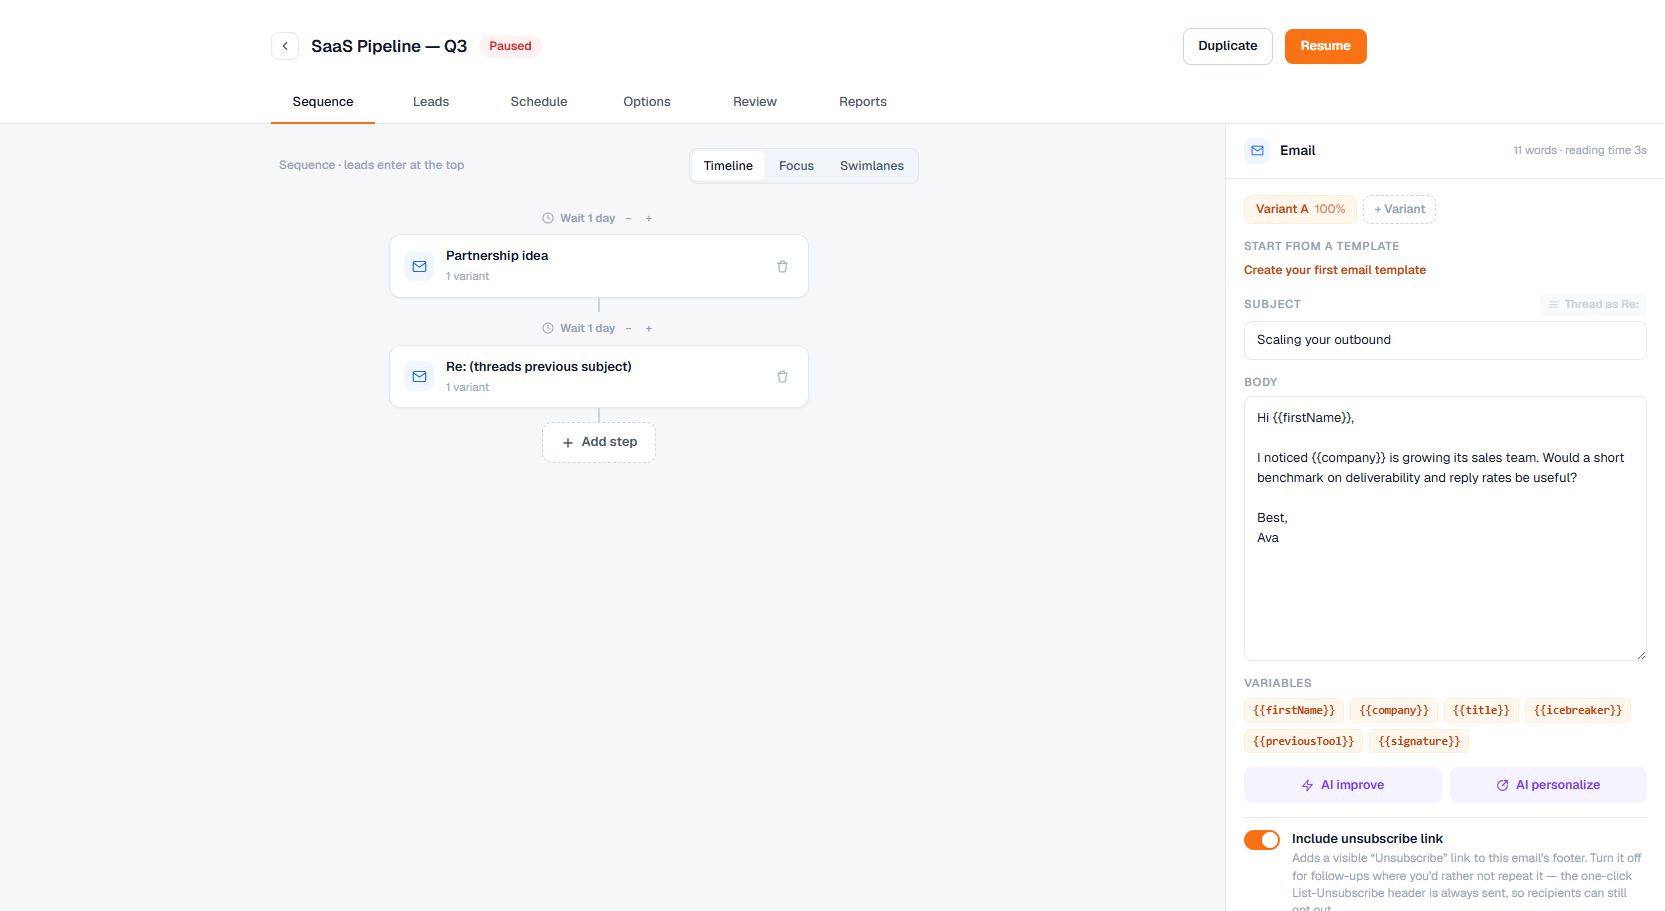Click the clock icon of the second Wait 1 day
Viewport: 1665px width, 911px height.
(548, 328)
